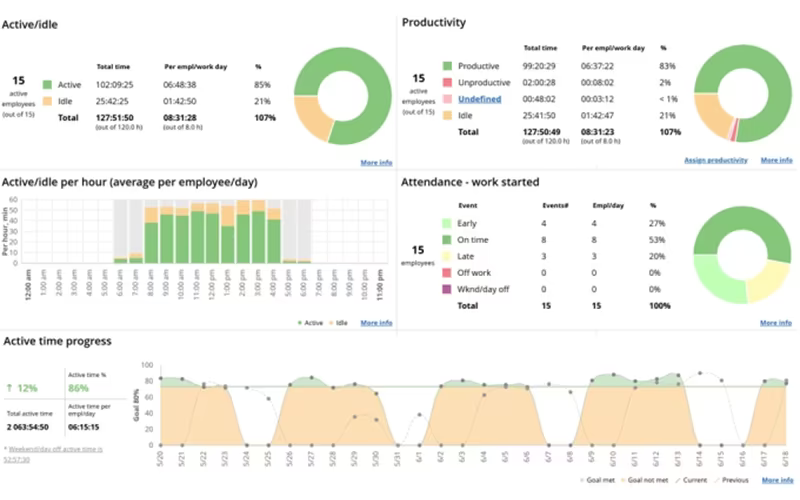Click yellow Late attendance swatch
Viewport: 800px width, 500px height.
446,256
